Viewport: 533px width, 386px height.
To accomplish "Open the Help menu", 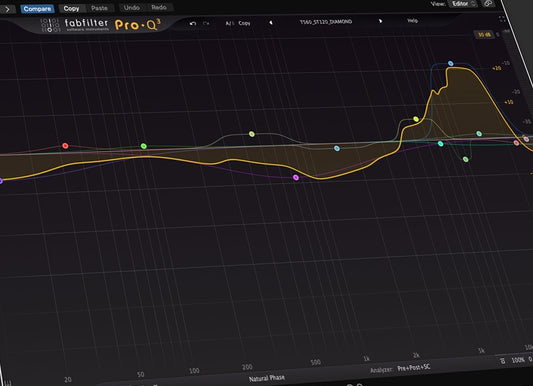I will (412, 21).
